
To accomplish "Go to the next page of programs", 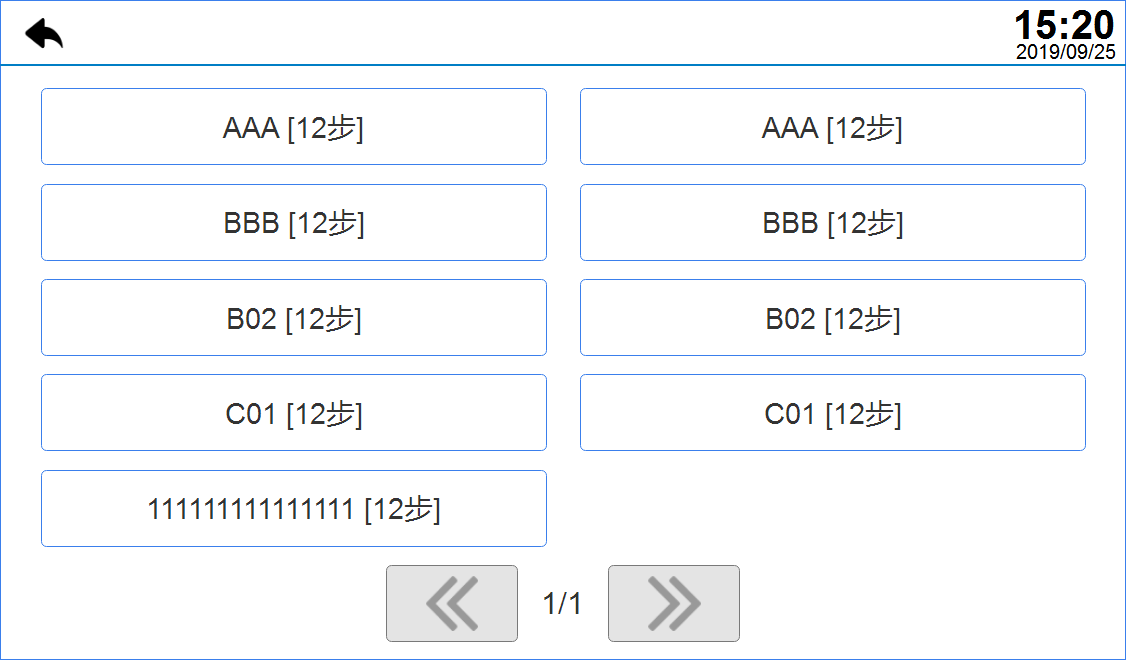I will pyautogui.click(x=673, y=603).
